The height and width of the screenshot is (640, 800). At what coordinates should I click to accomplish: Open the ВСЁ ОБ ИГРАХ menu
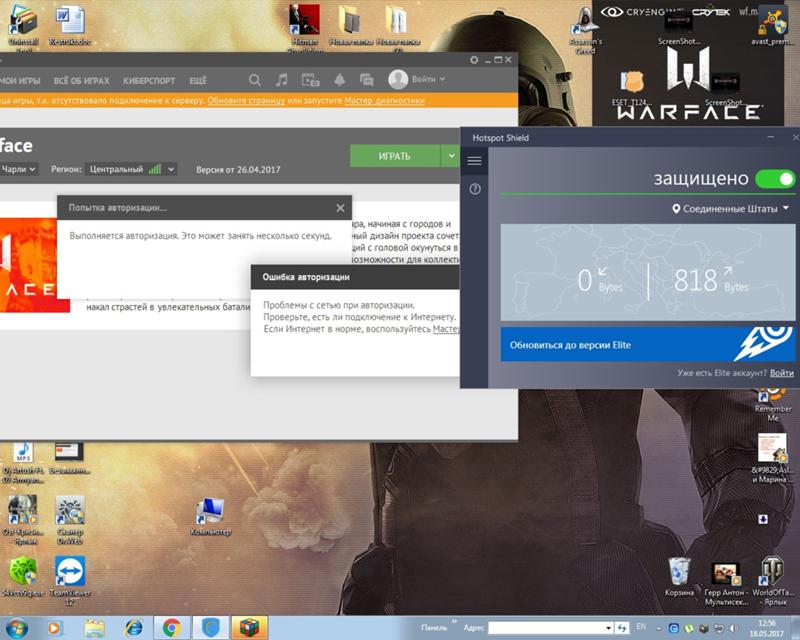[82, 81]
